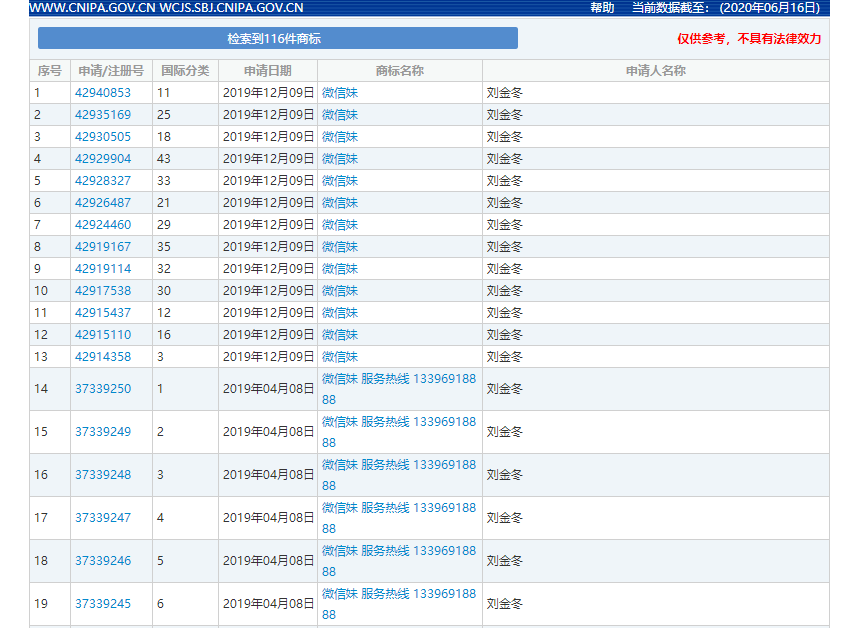Open the 帮助 help link in header
Image resolution: width=850 pixels, height=628 pixels.
tap(602, 8)
